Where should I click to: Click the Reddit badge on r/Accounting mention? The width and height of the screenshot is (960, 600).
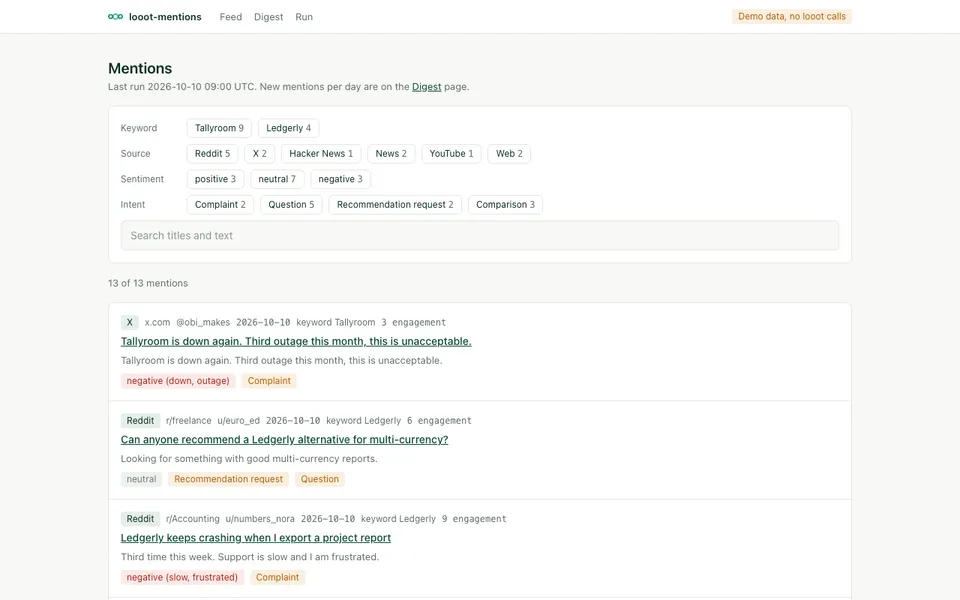[x=140, y=519]
